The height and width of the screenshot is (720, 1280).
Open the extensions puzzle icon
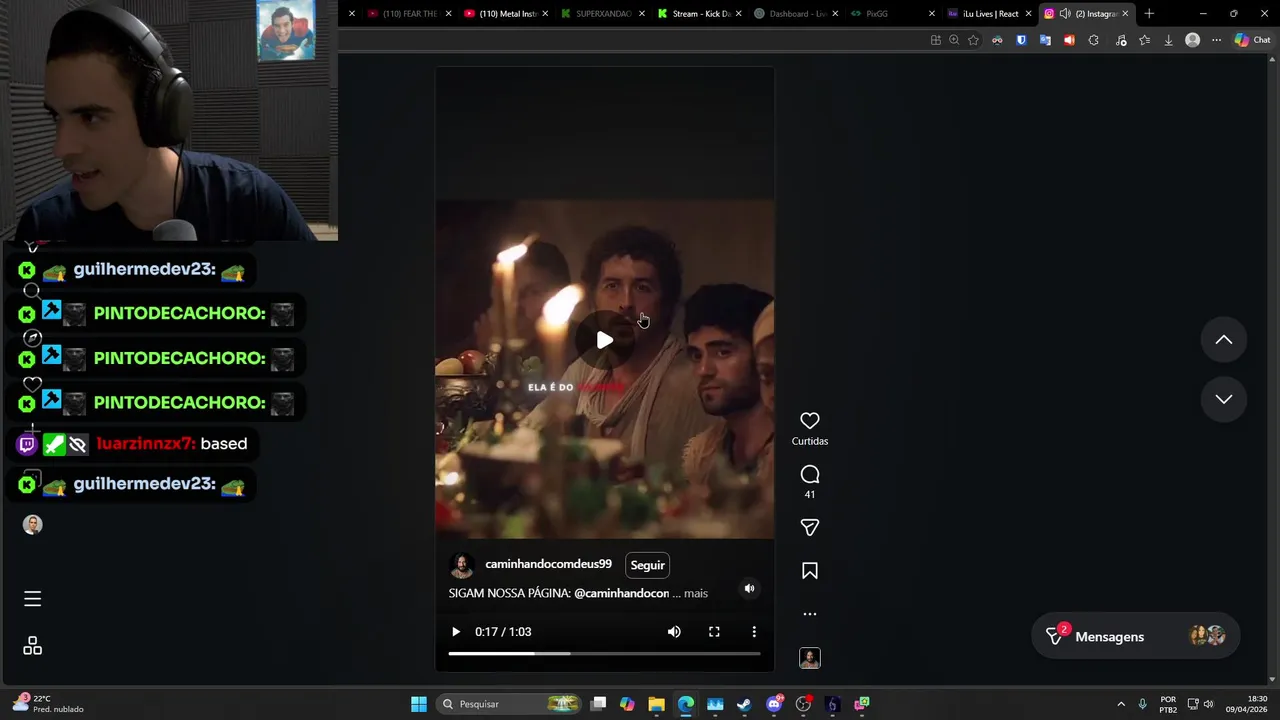pos(1093,40)
